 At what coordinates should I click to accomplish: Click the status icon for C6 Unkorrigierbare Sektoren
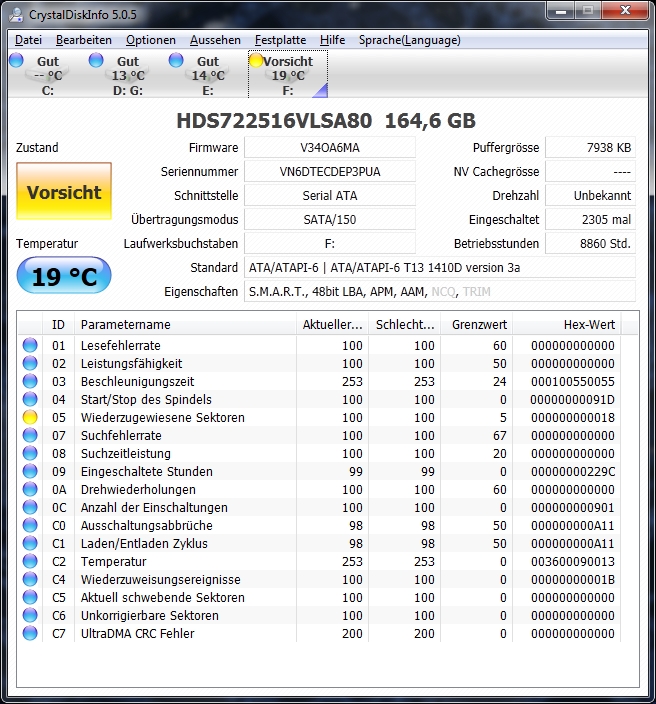coord(30,616)
